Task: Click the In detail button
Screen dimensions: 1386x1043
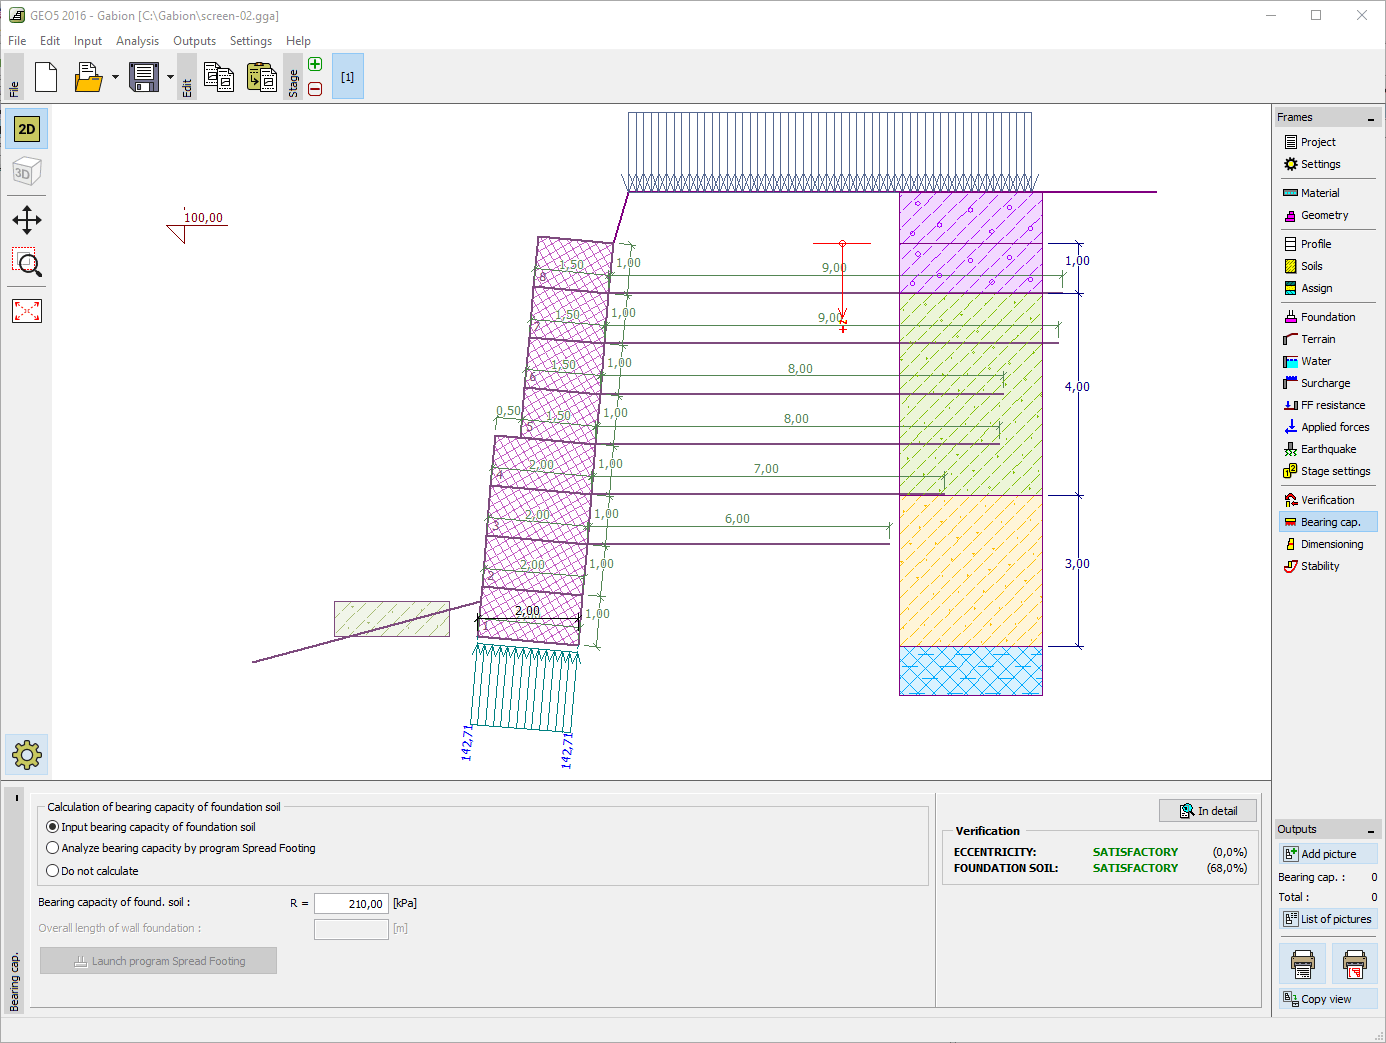Action: point(1207,811)
